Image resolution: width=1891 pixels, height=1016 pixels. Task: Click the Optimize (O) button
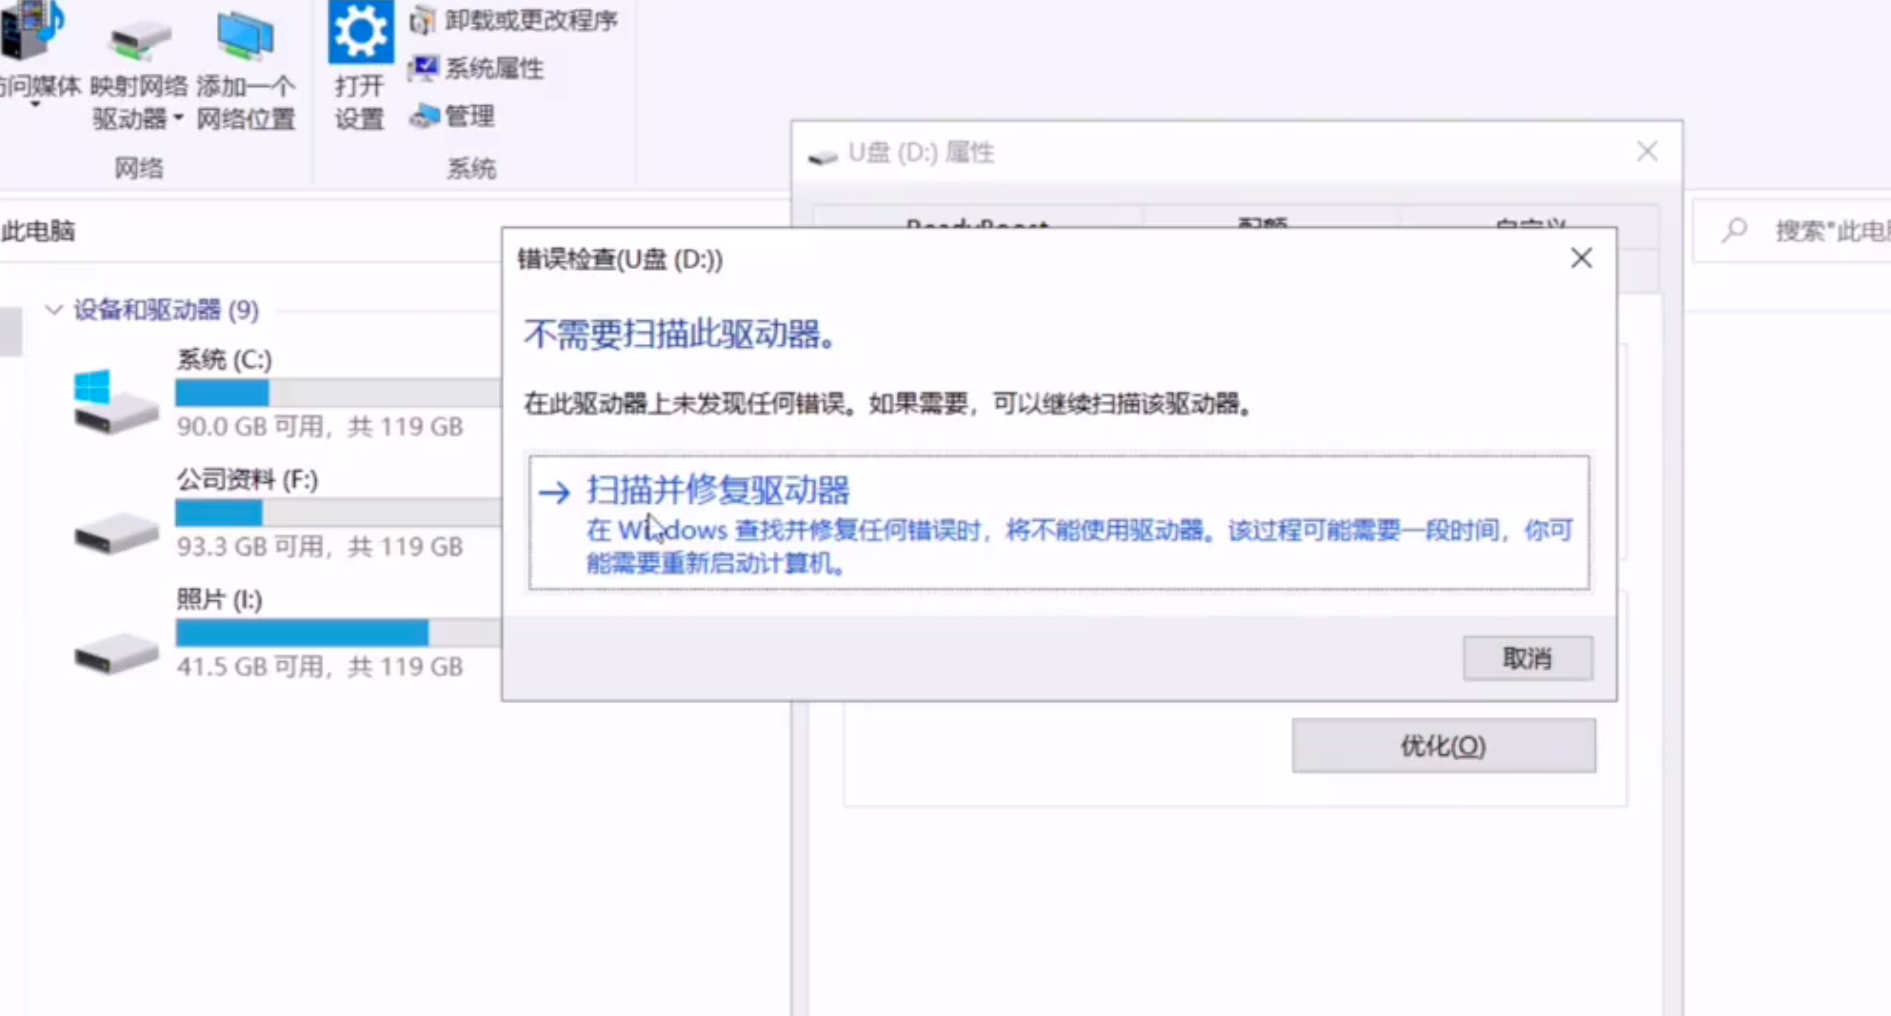1443,745
